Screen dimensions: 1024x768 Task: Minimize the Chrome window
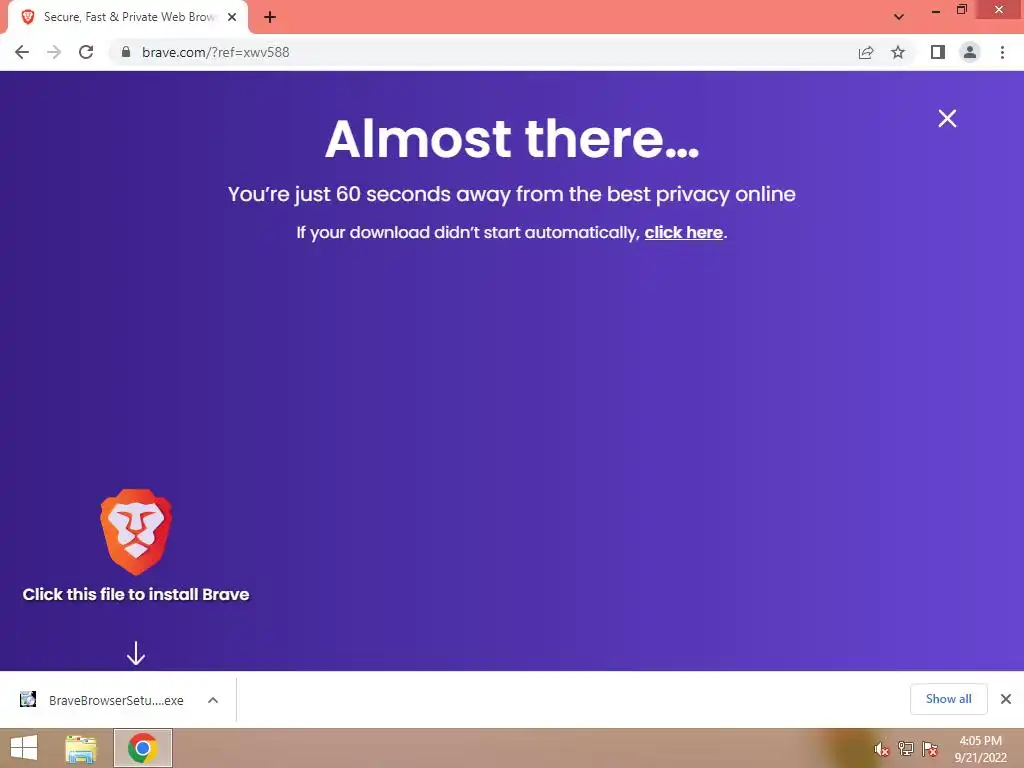936,11
